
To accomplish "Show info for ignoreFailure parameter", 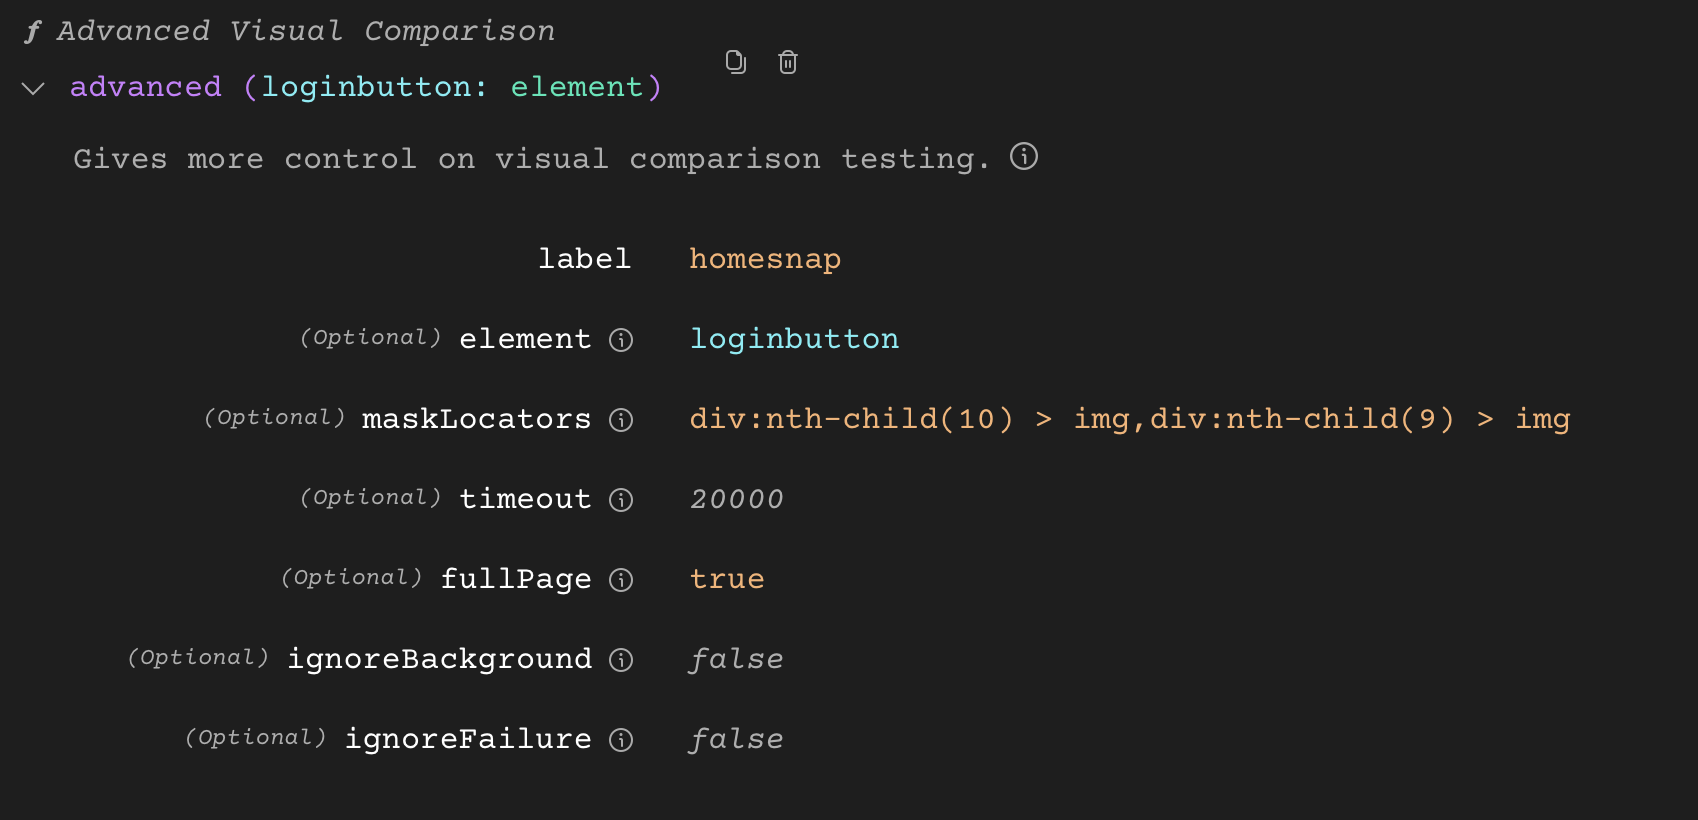I will (621, 740).
